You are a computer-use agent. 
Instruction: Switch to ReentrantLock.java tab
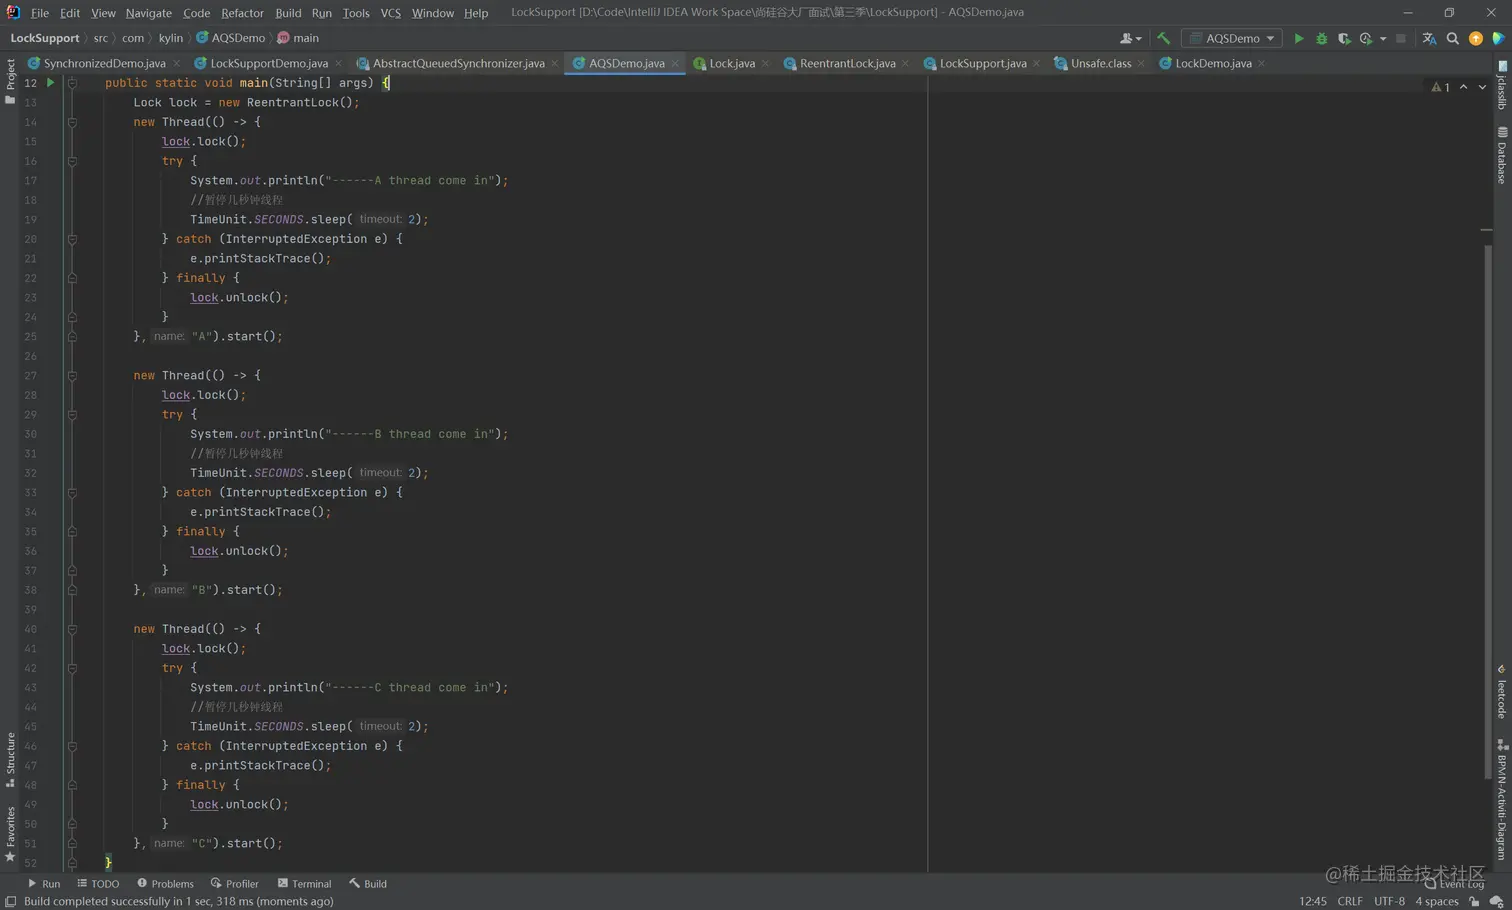point(847,63)
